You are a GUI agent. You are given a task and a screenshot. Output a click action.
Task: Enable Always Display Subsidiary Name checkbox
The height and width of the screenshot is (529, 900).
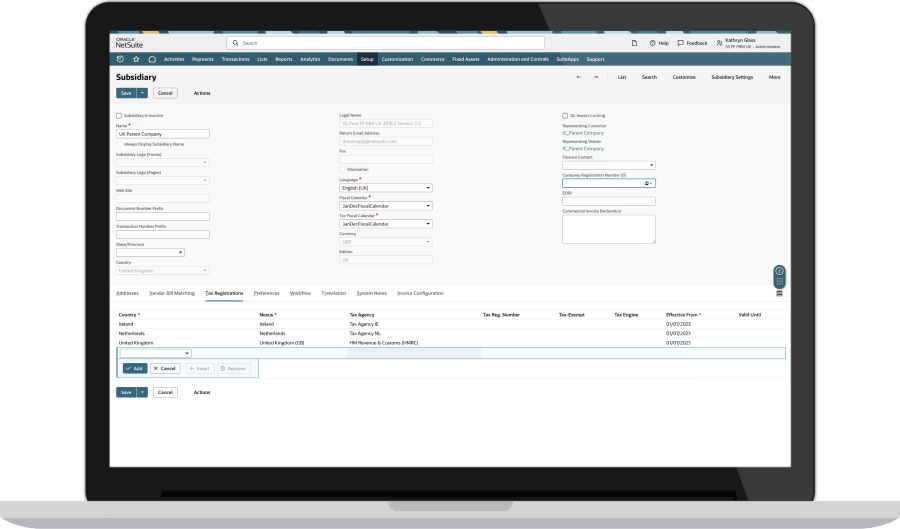click(123, 143)
